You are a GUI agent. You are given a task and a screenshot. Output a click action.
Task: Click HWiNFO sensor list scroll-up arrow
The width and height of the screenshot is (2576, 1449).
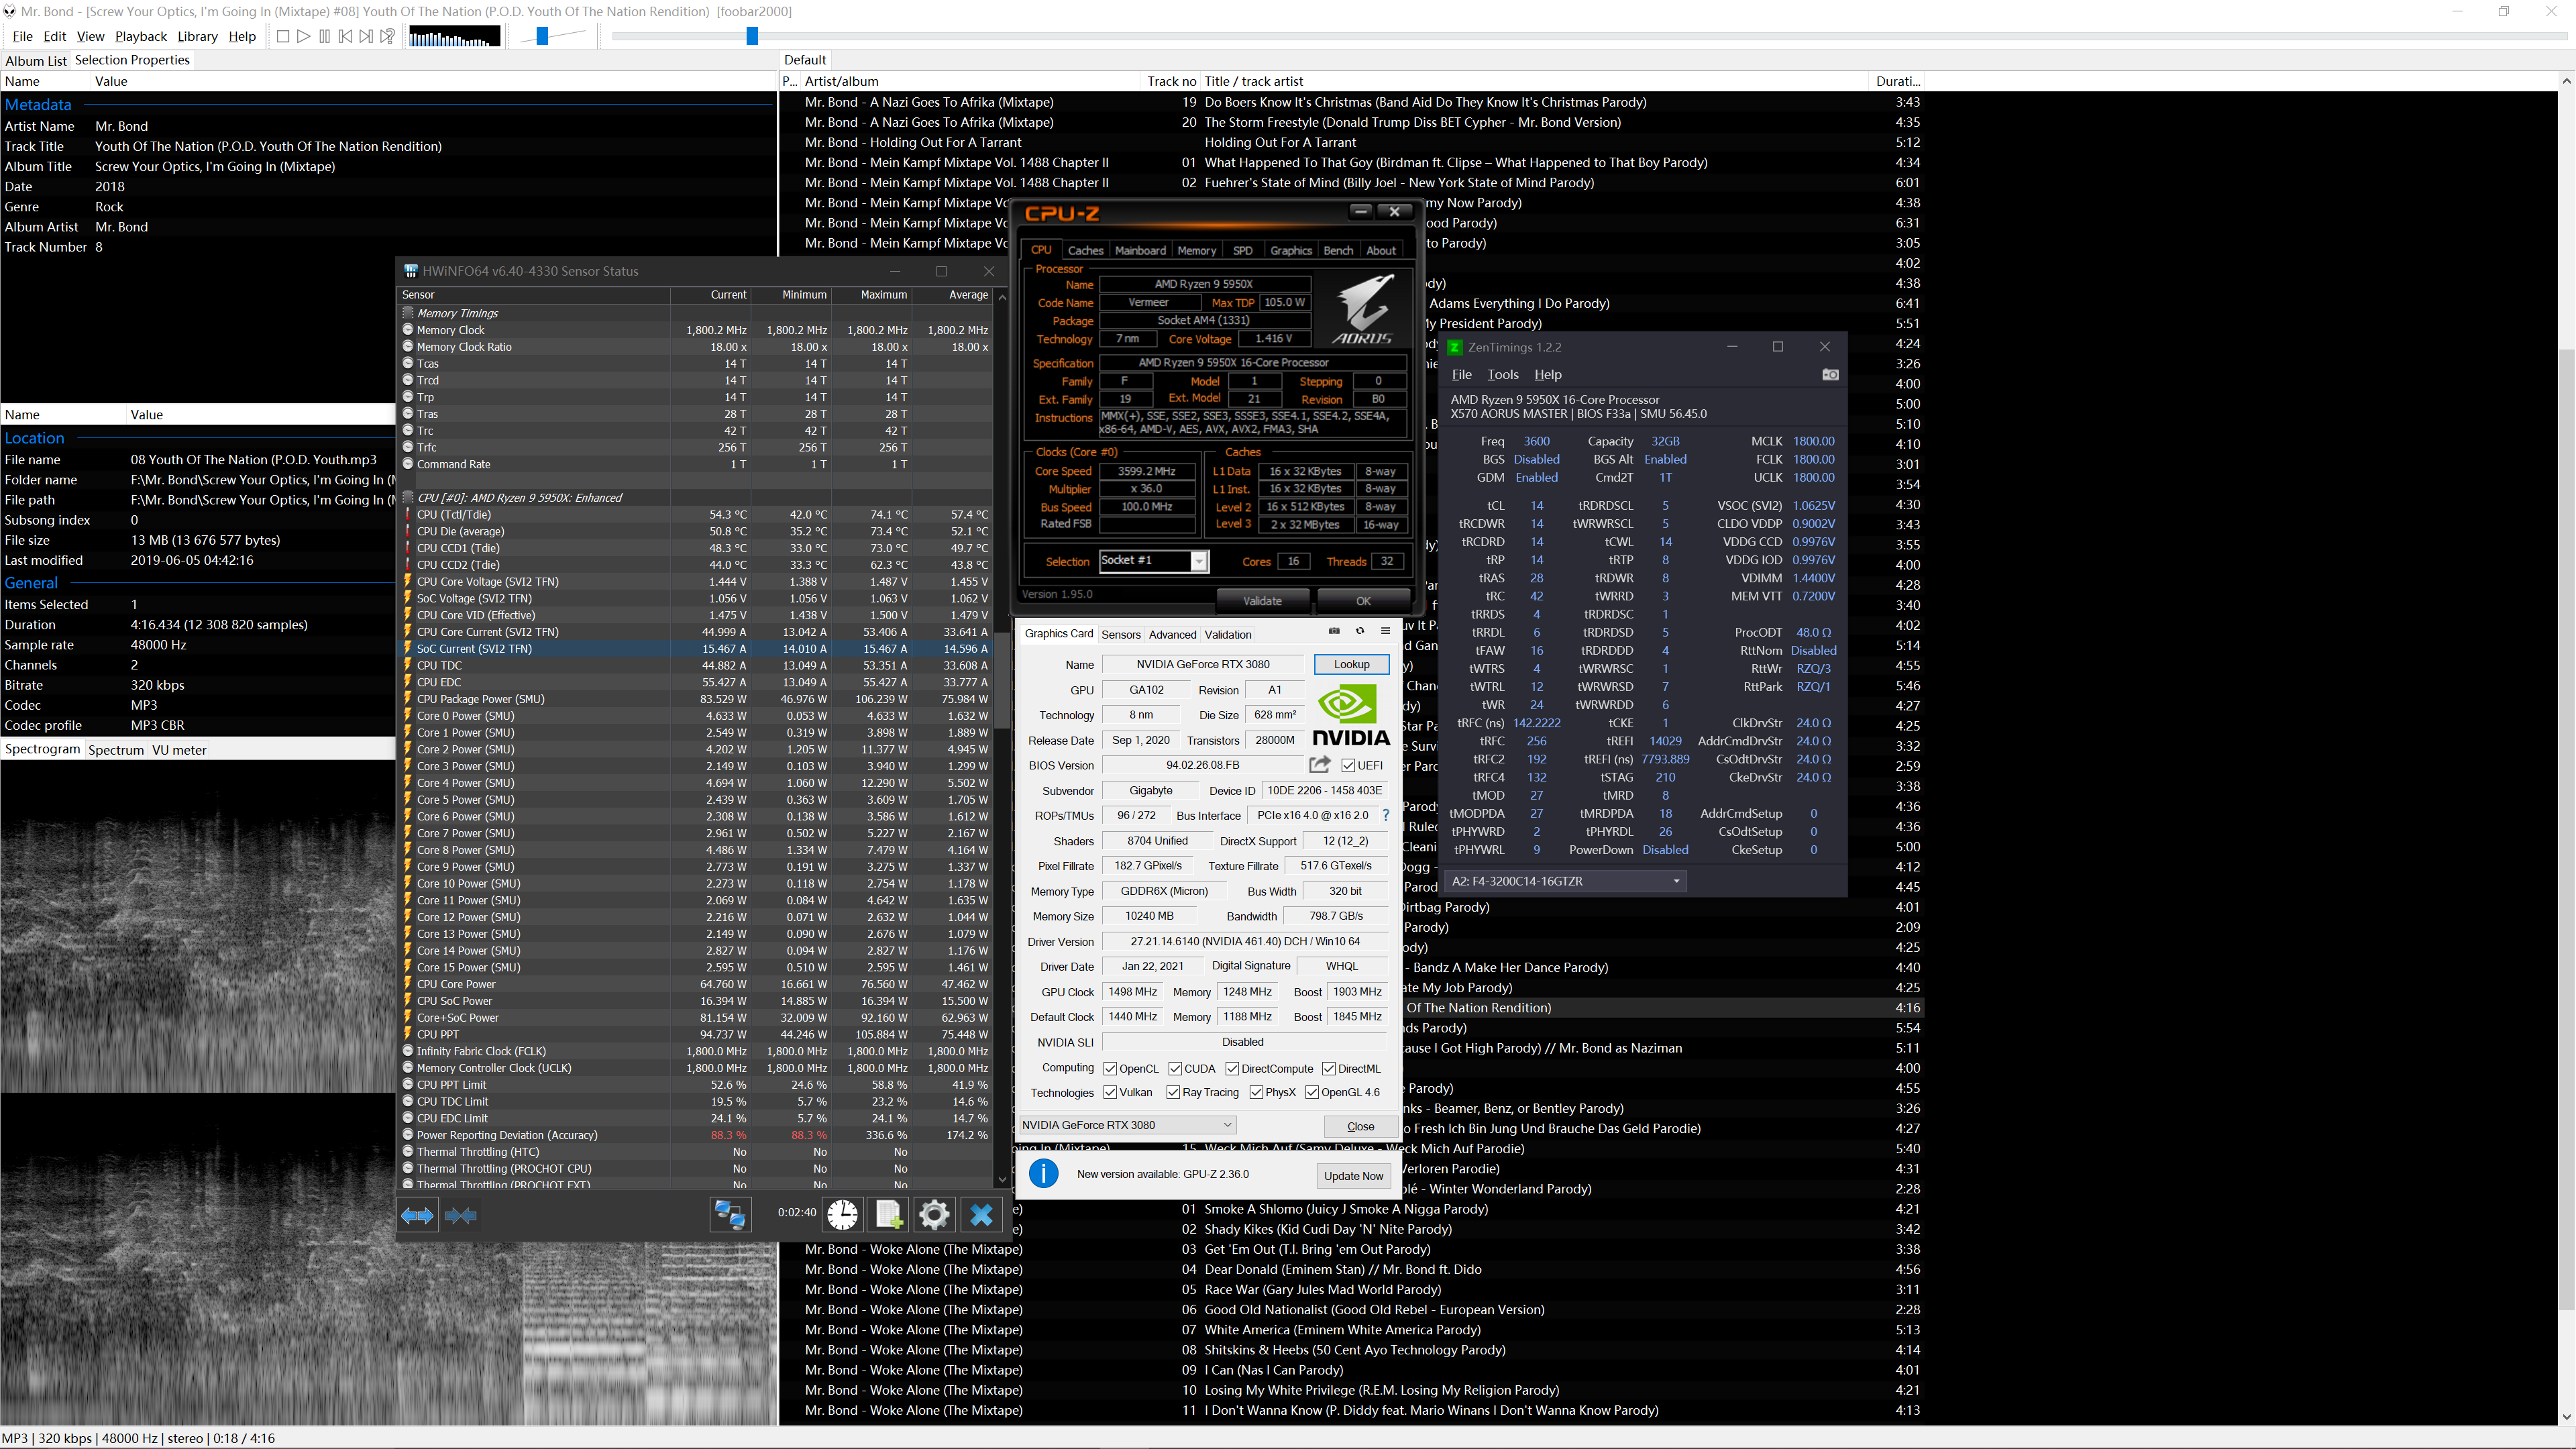(1002, 297)
